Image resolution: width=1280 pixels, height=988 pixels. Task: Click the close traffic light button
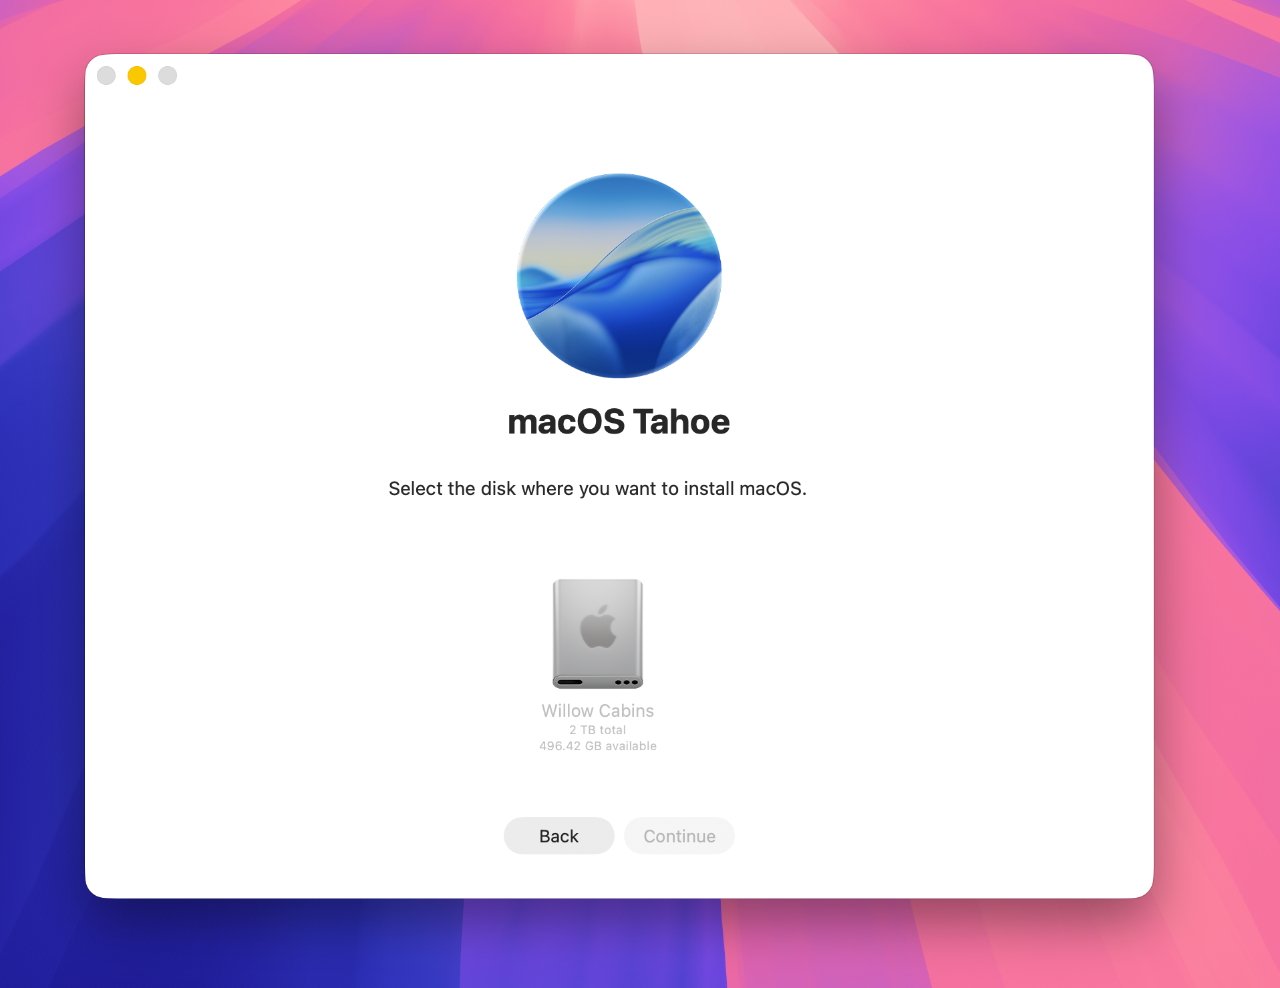click(106, 75)
